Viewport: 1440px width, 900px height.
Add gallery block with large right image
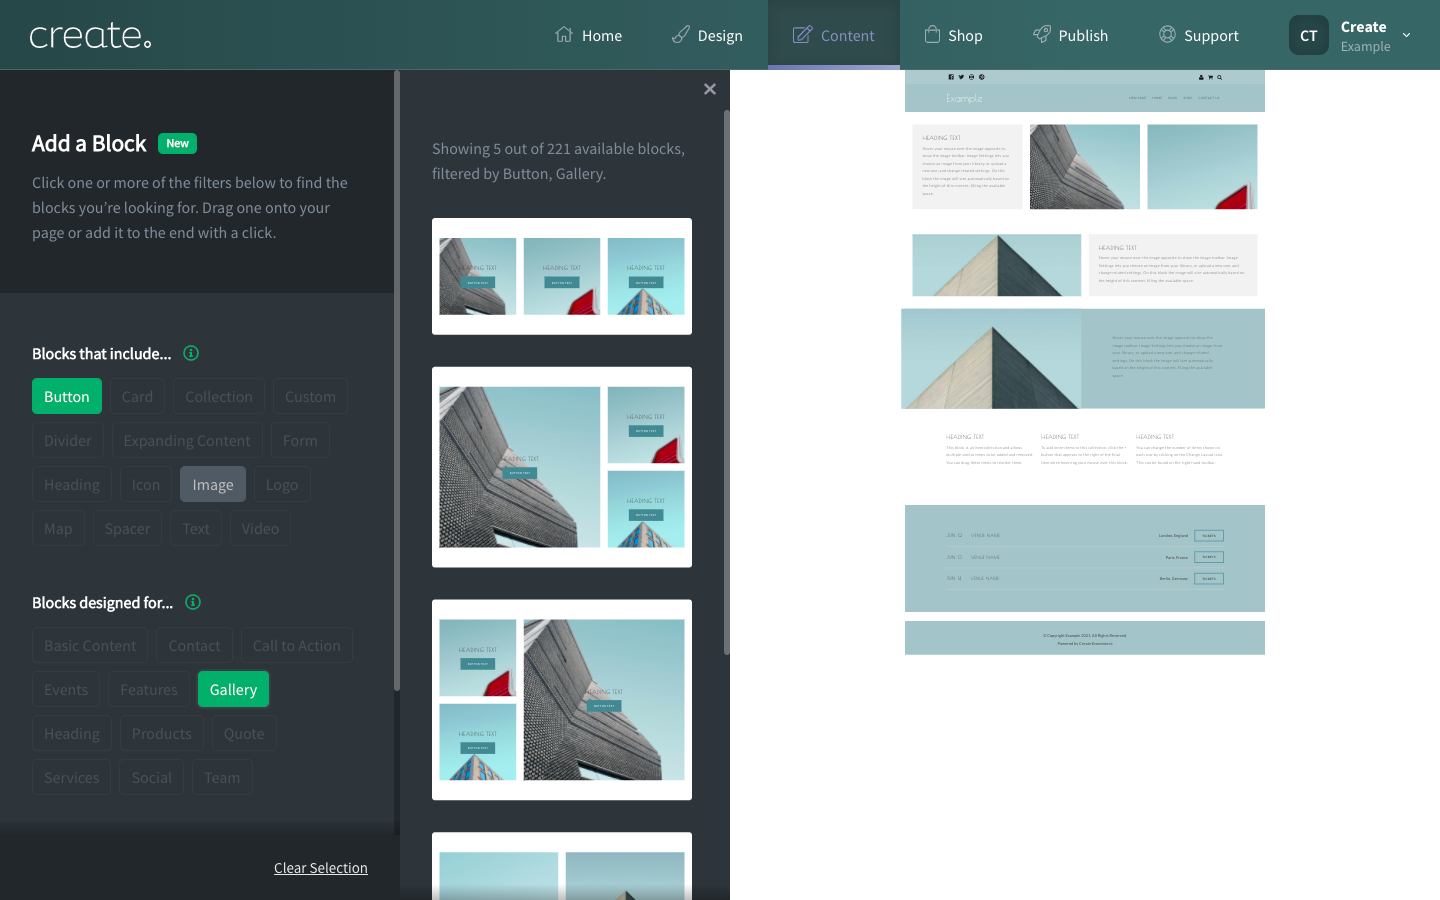click(x=562, y=700)
